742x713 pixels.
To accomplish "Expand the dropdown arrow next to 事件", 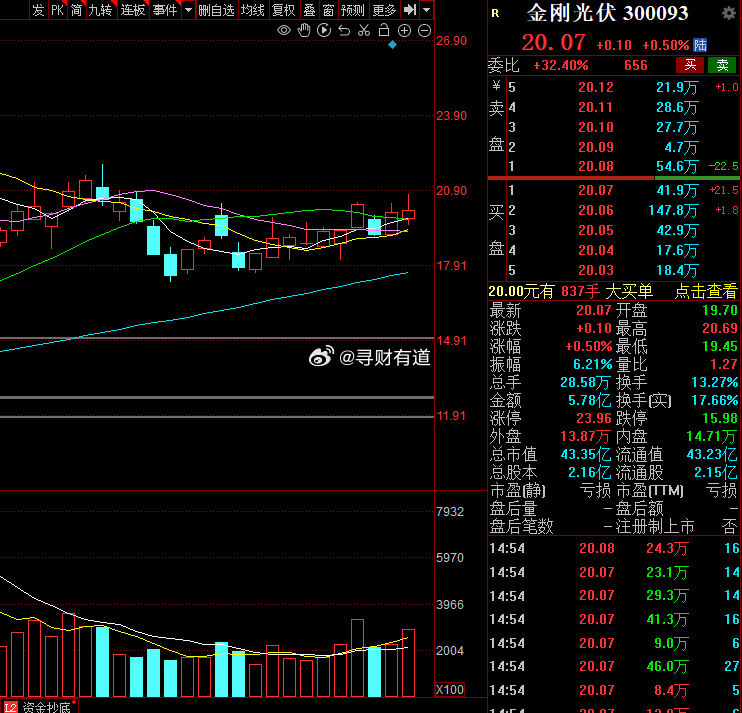I will coord(187,10).
